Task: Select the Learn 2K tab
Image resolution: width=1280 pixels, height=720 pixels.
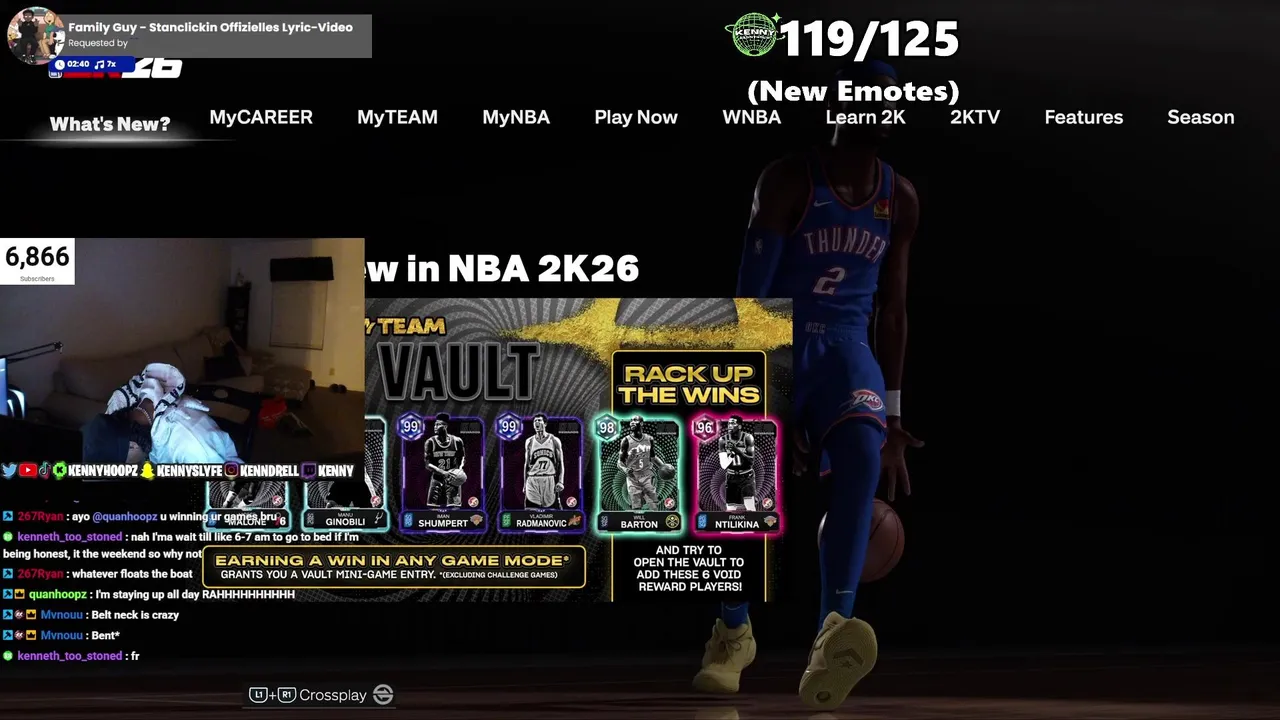Action: pyautogui.click(x=865, y=117)
